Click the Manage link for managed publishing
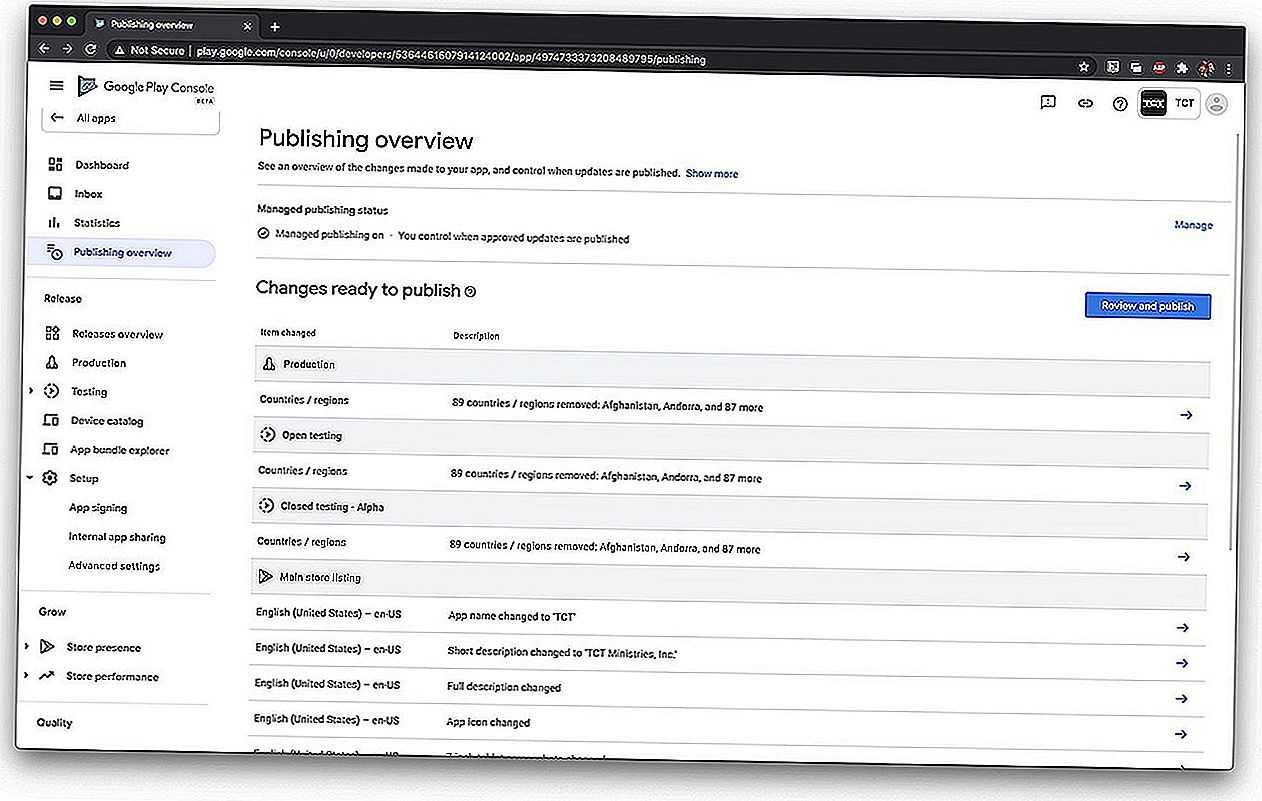This screenshot has height=801, width=1262. [x=1193, y=225]
